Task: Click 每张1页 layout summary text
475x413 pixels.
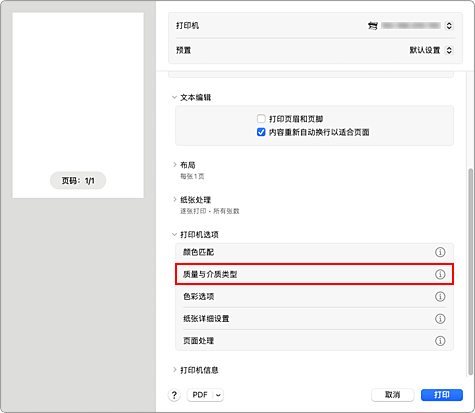Action: tap(192, 176)
